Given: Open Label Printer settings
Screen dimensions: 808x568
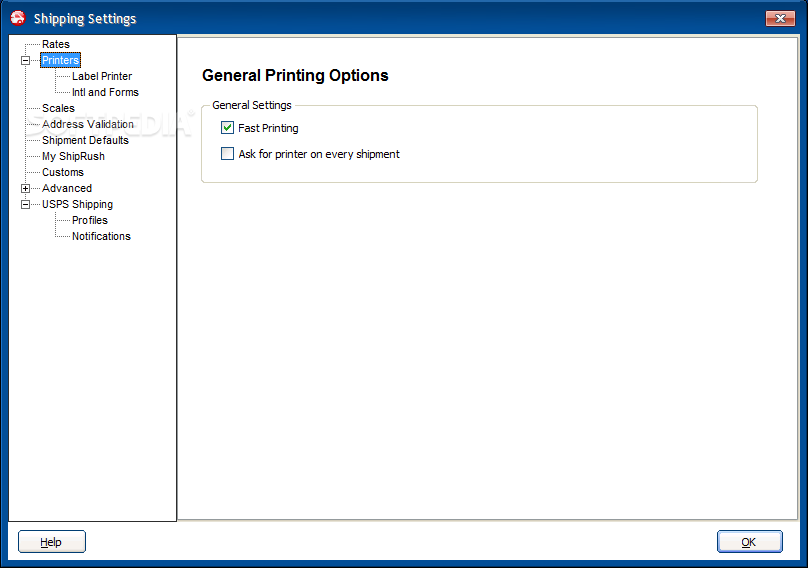Looking at the screenshot, I should pos(102,76).
